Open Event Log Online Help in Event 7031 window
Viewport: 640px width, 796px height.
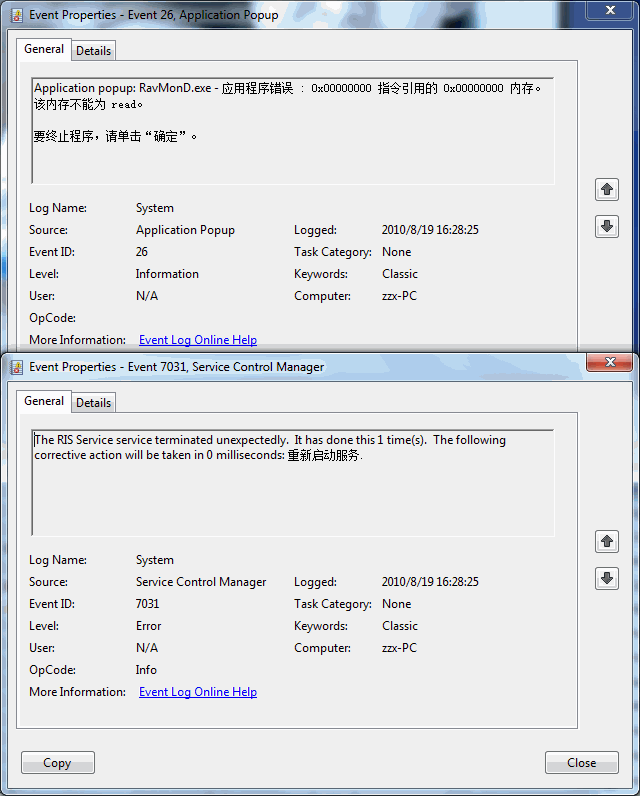click(198, 691)
